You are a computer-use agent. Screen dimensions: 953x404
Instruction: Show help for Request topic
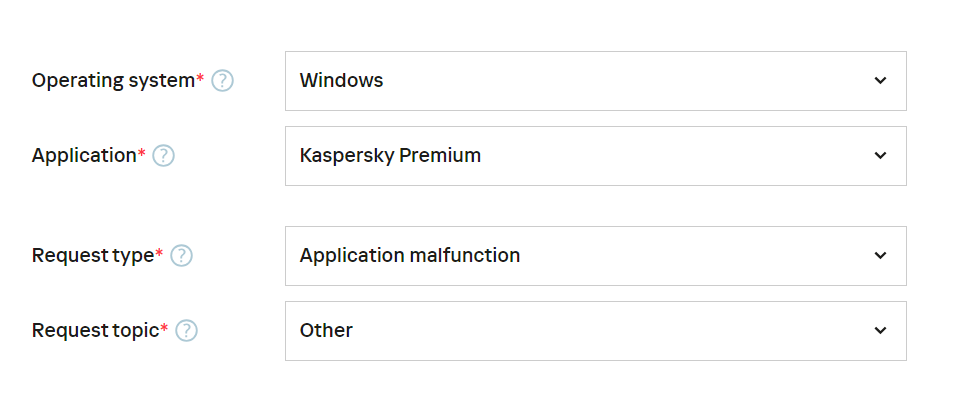point(186,331)
